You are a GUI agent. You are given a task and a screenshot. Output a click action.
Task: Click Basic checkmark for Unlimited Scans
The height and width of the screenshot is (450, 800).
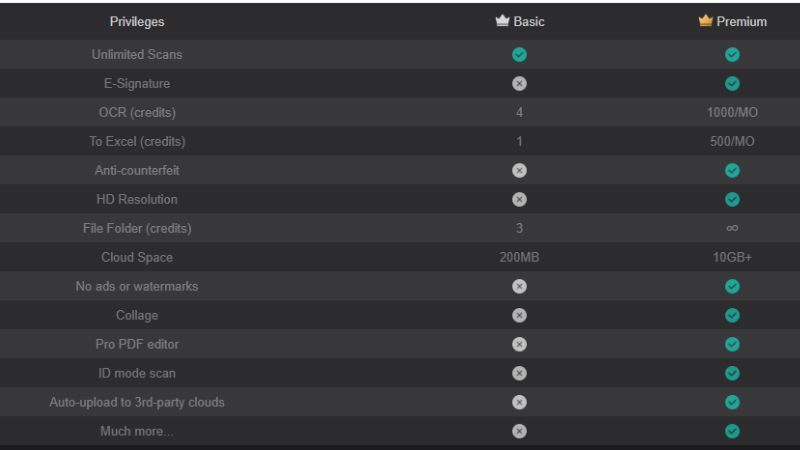pos(519,54)
